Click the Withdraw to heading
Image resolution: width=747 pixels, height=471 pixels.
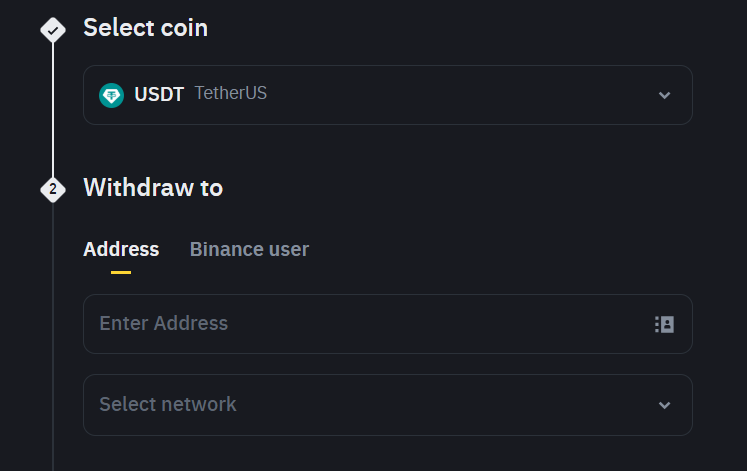click(x=153, y=188)
